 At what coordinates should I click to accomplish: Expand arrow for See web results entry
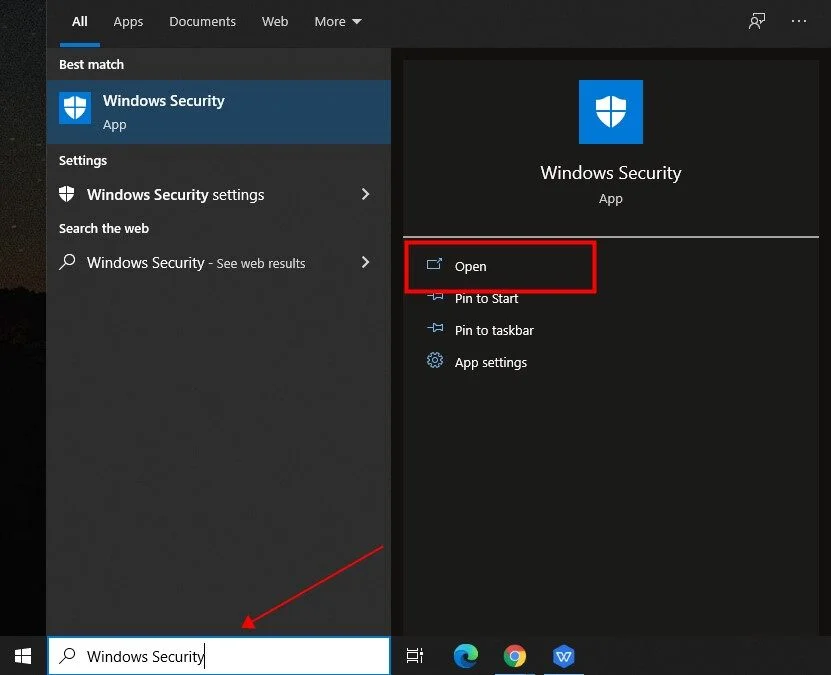coord(365,262)
